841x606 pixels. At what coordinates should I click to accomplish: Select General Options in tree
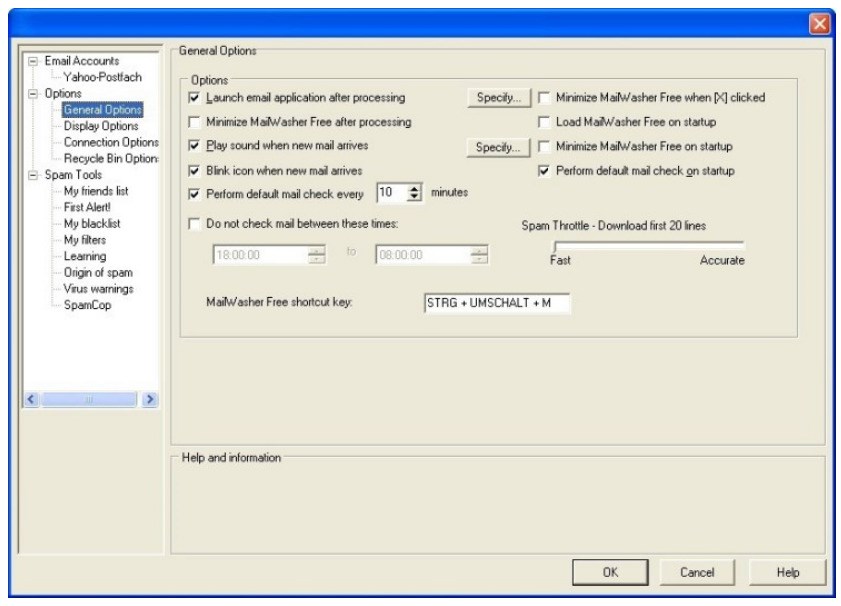(102, 110)
